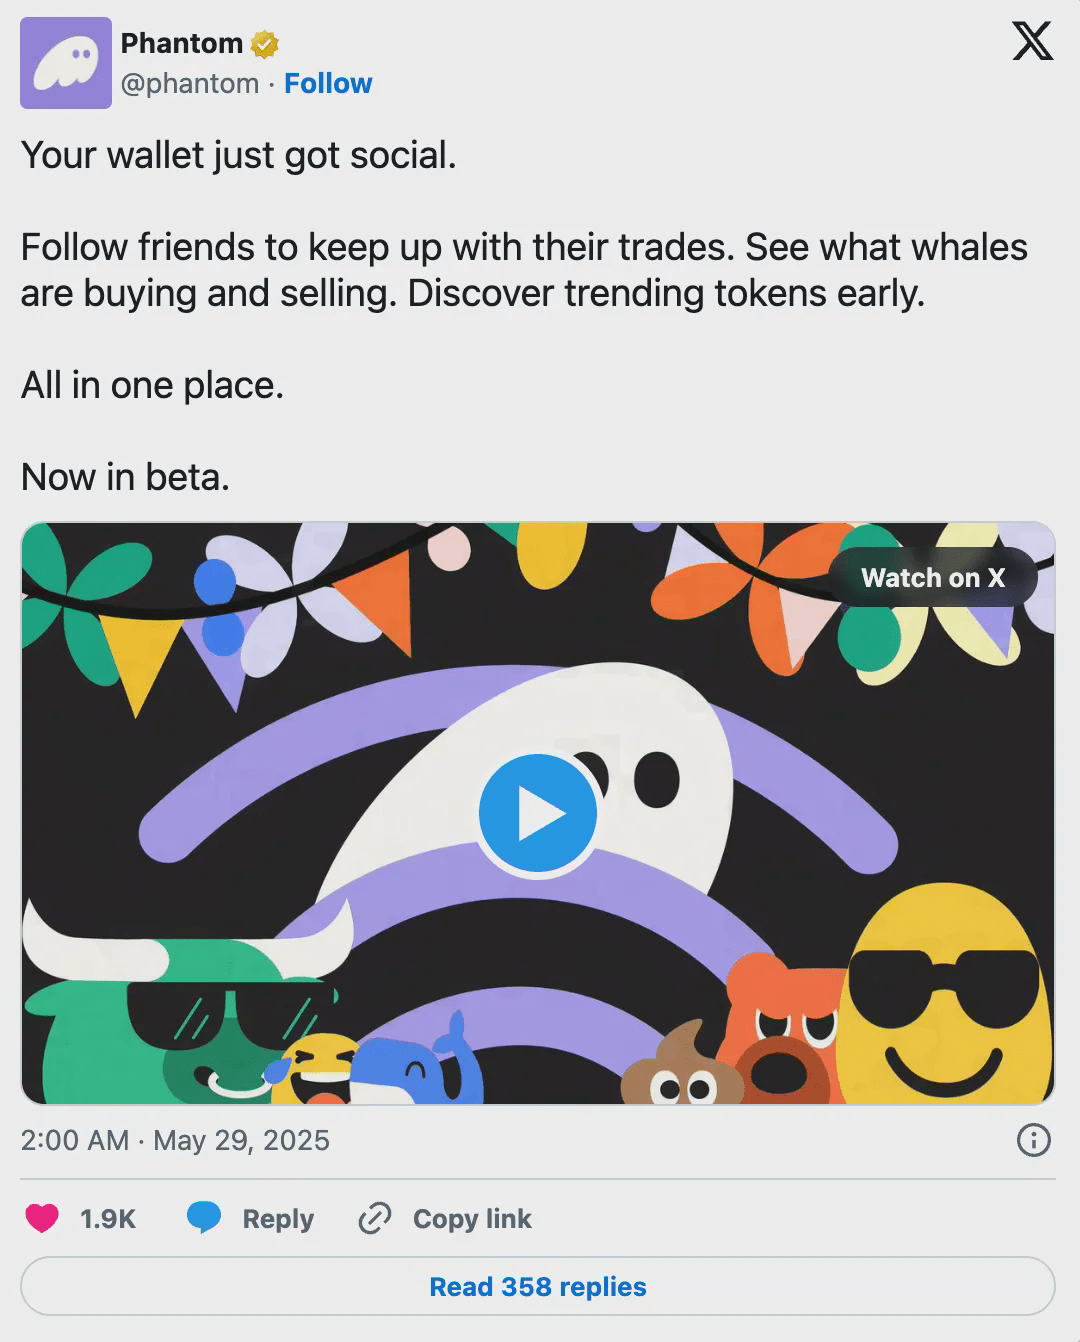
Task: Click the Phantom ghost profile avatar
Action: click(66, 63)
